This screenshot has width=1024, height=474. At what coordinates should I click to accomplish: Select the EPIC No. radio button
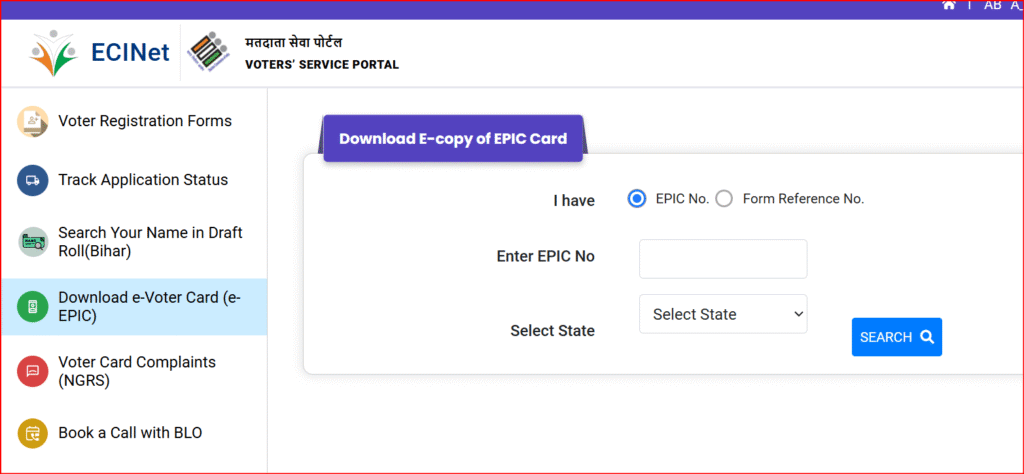tap(637, 198)
